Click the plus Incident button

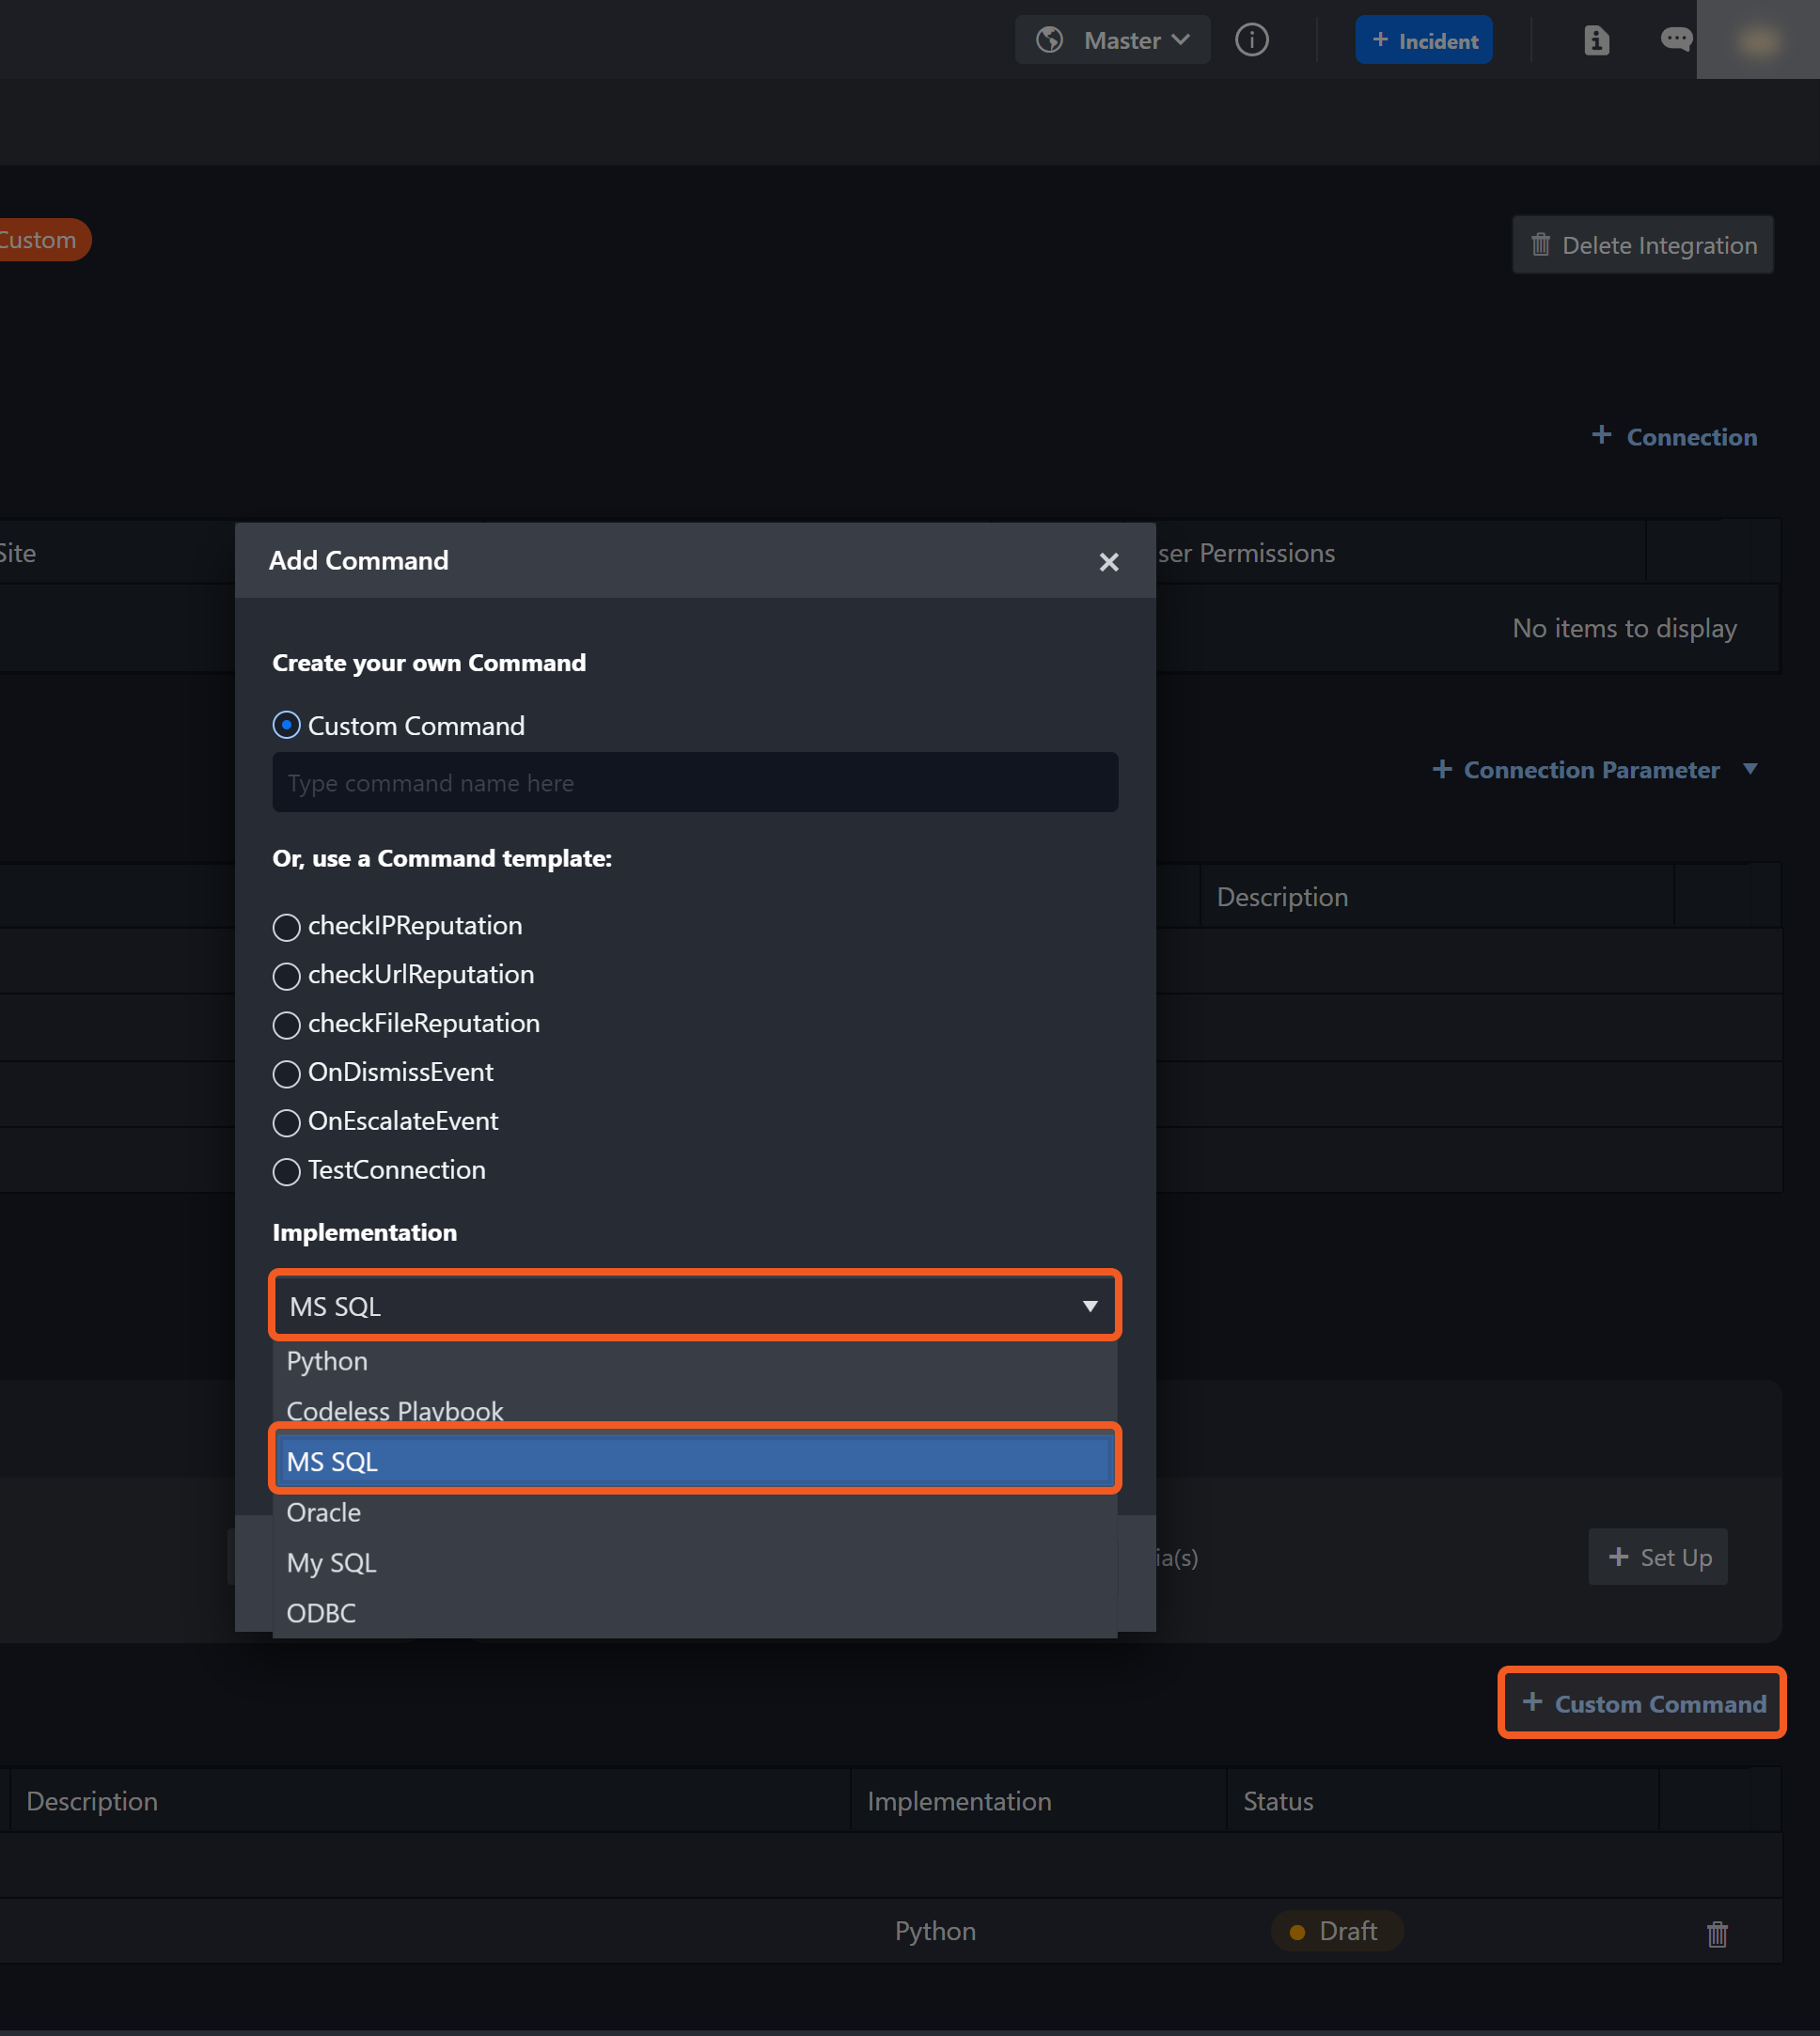coord(1423,40)
